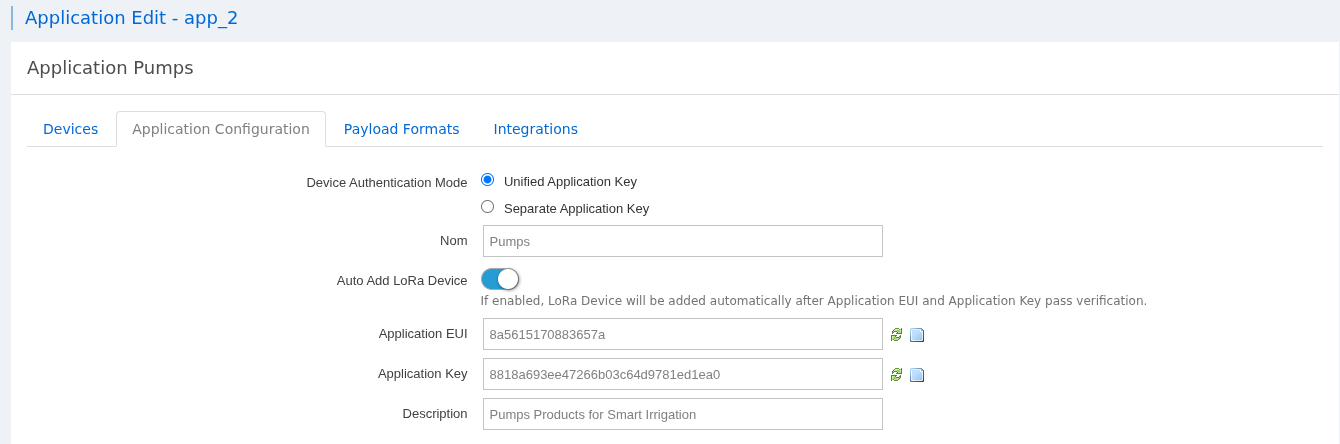
Task: Click the 'Separate Application Key' option label
Action: [576, 209]
